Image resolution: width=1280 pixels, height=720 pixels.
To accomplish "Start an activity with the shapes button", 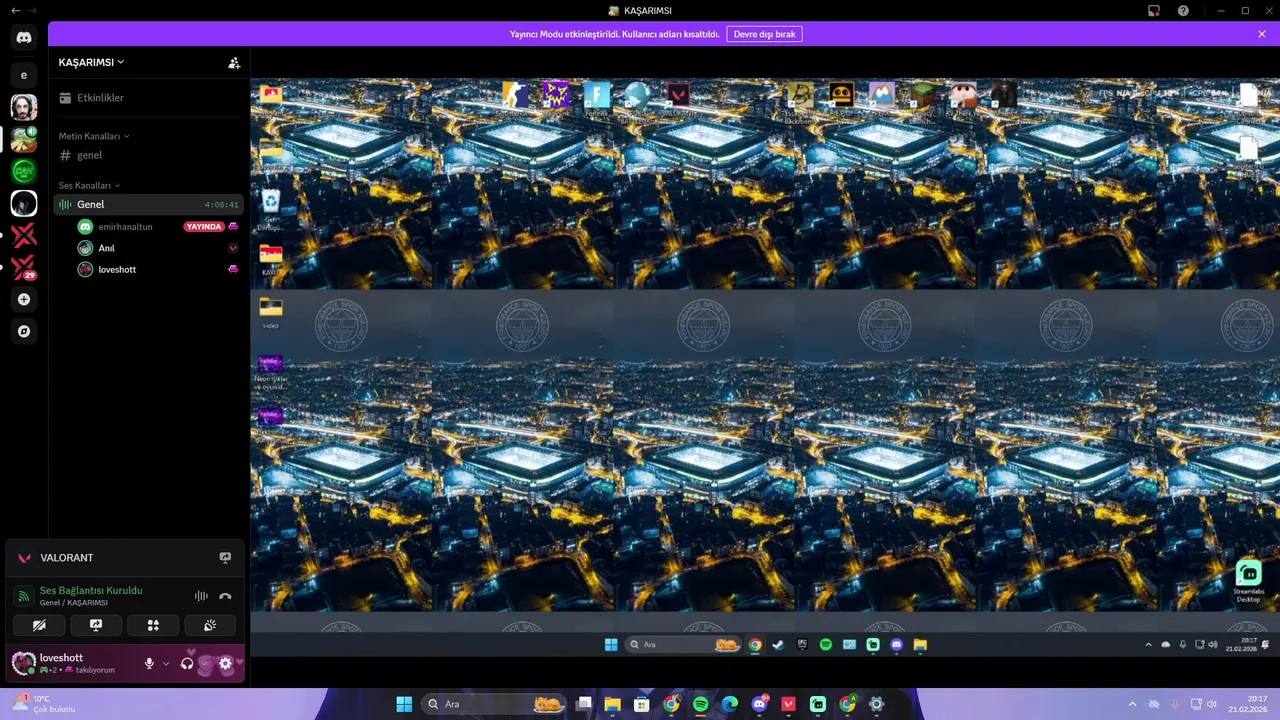I will 153,625.
